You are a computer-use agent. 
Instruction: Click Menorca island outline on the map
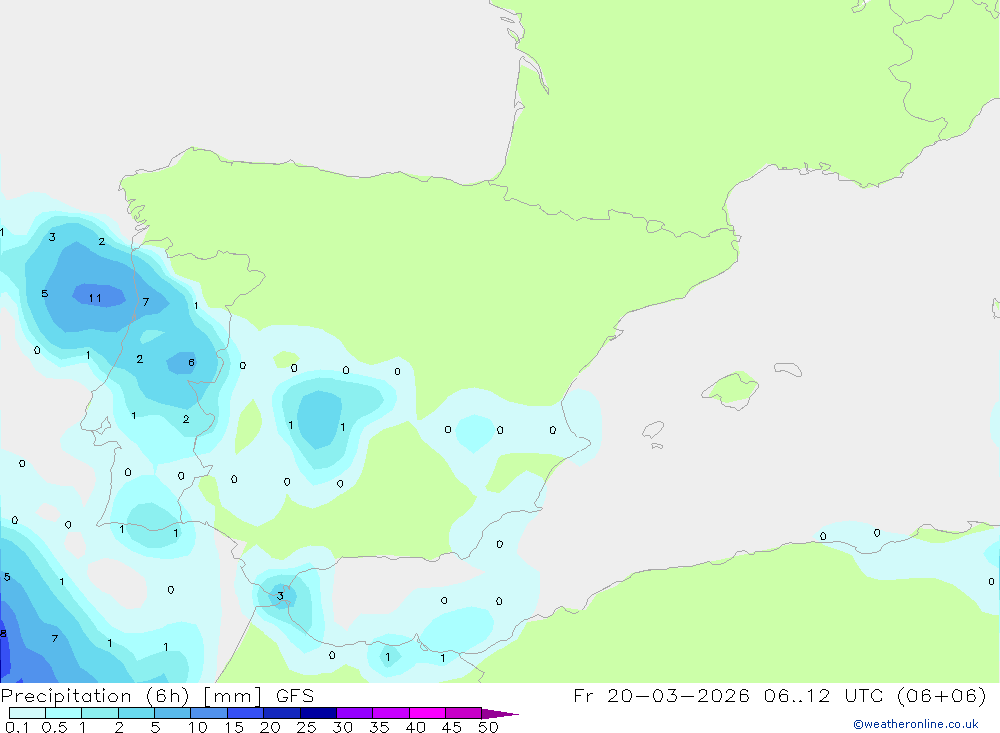[788, 369]
